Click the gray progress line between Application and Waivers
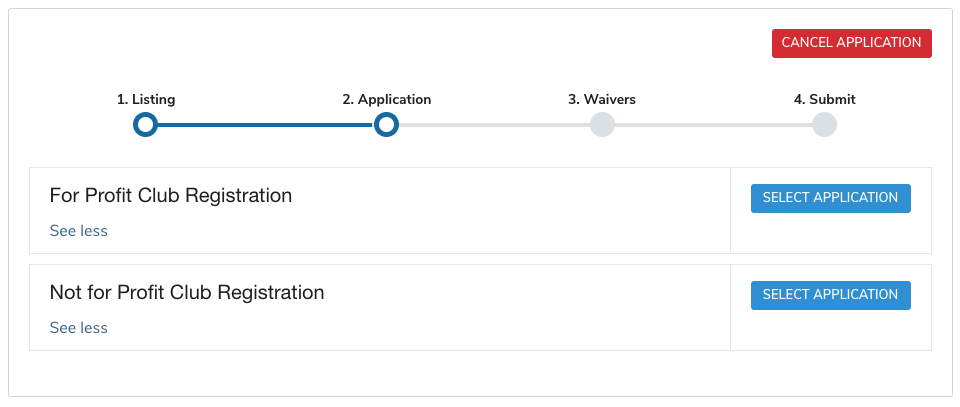This screenshot has height=407, width=960. pos(494,125)
